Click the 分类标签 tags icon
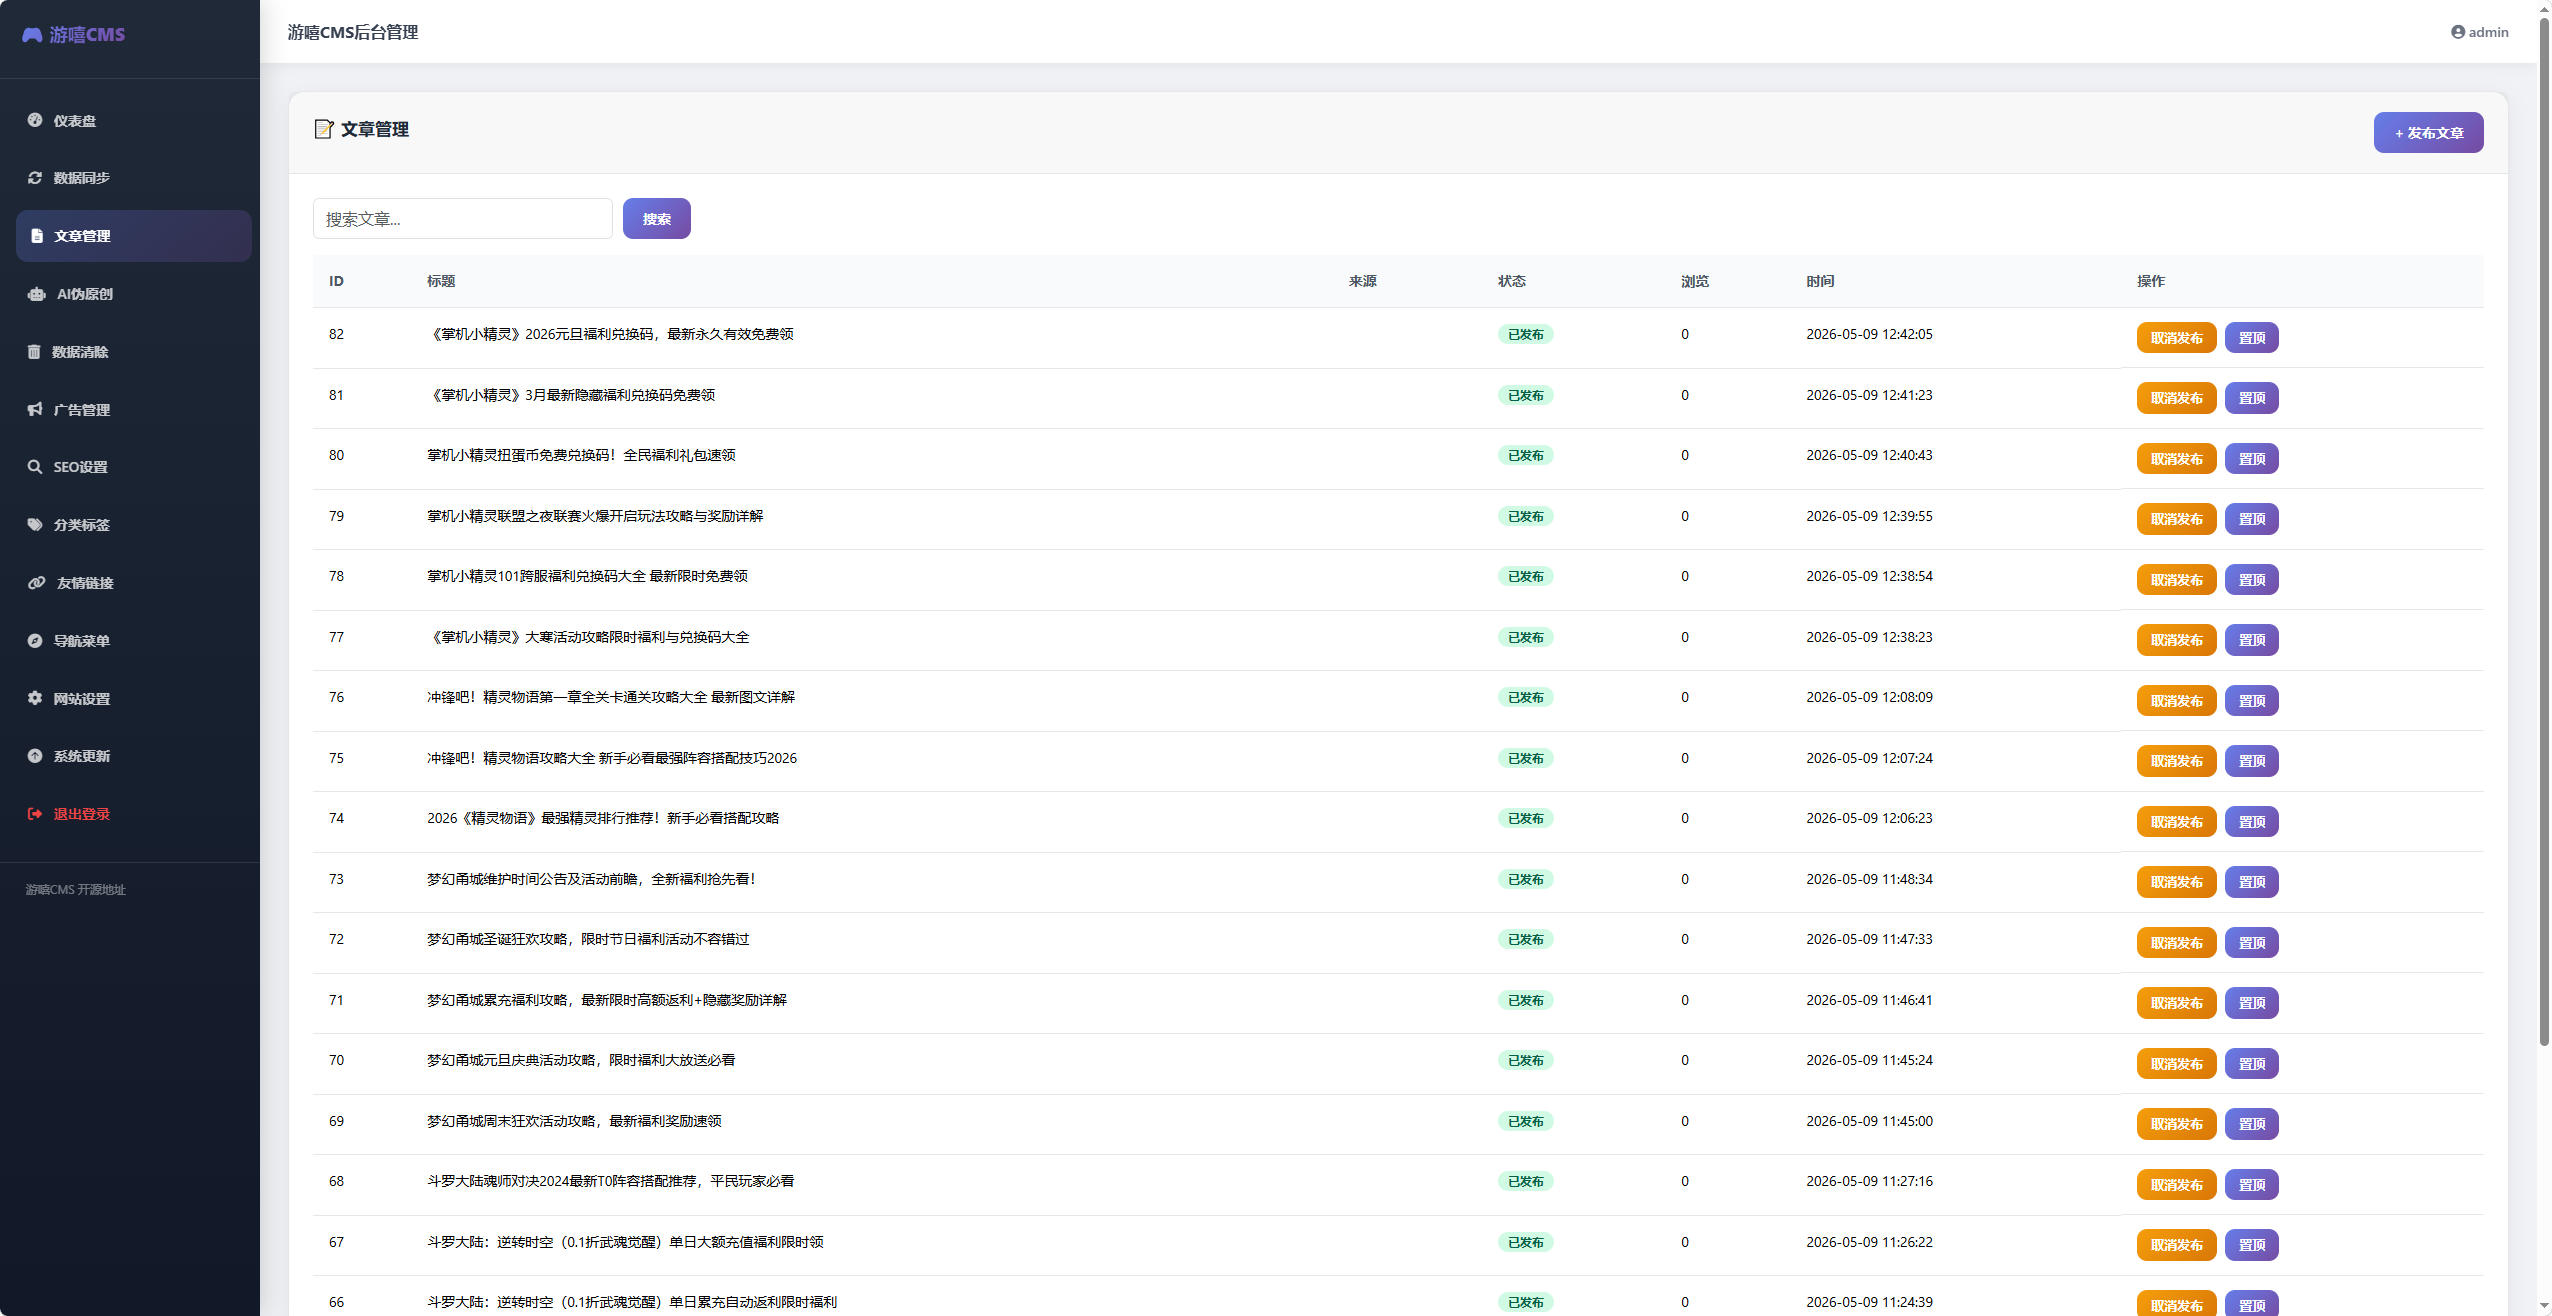 35,525
